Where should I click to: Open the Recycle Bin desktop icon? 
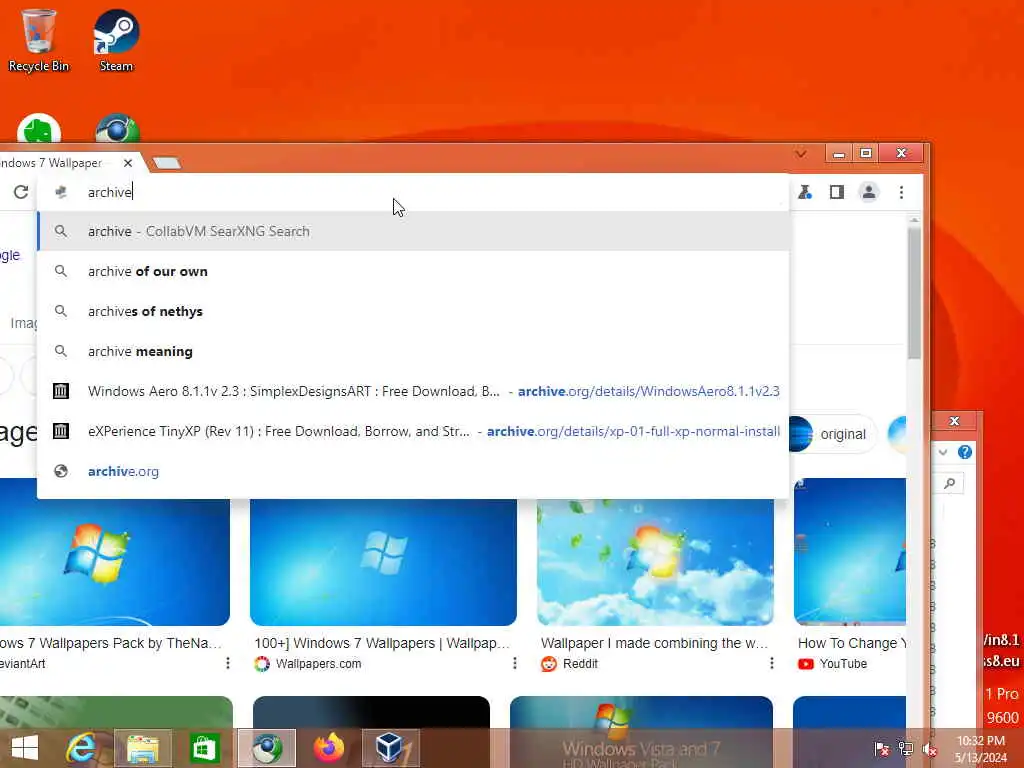coord(38,40)
